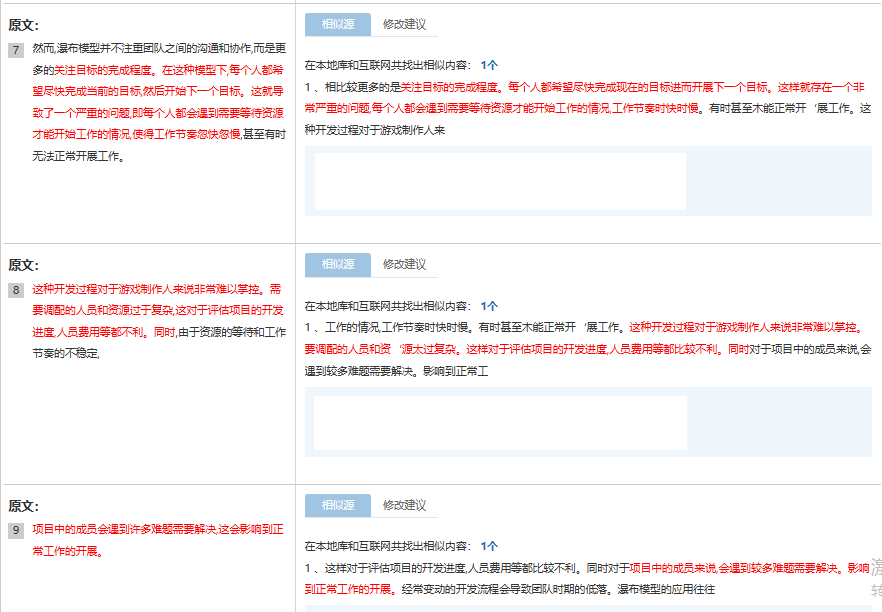
Task: Click the 原文 heading above paragraph 7
Action: point(24,25)
